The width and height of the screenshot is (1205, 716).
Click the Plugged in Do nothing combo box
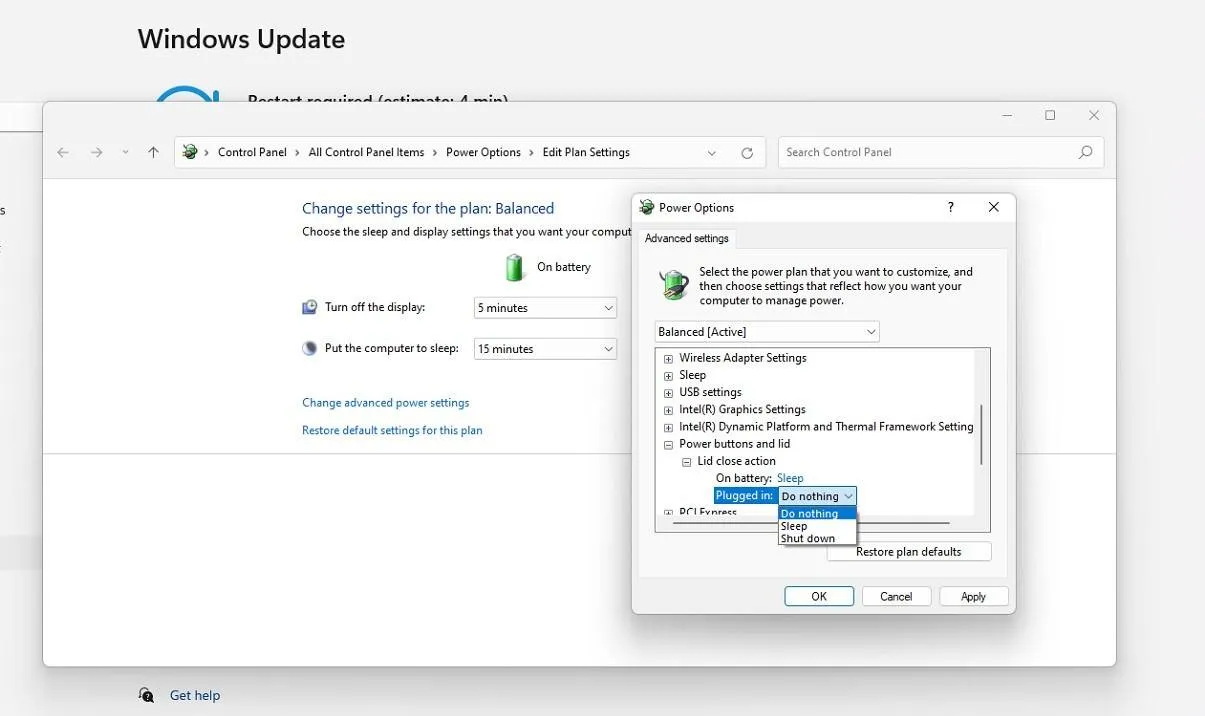click(x=817, y=496)
